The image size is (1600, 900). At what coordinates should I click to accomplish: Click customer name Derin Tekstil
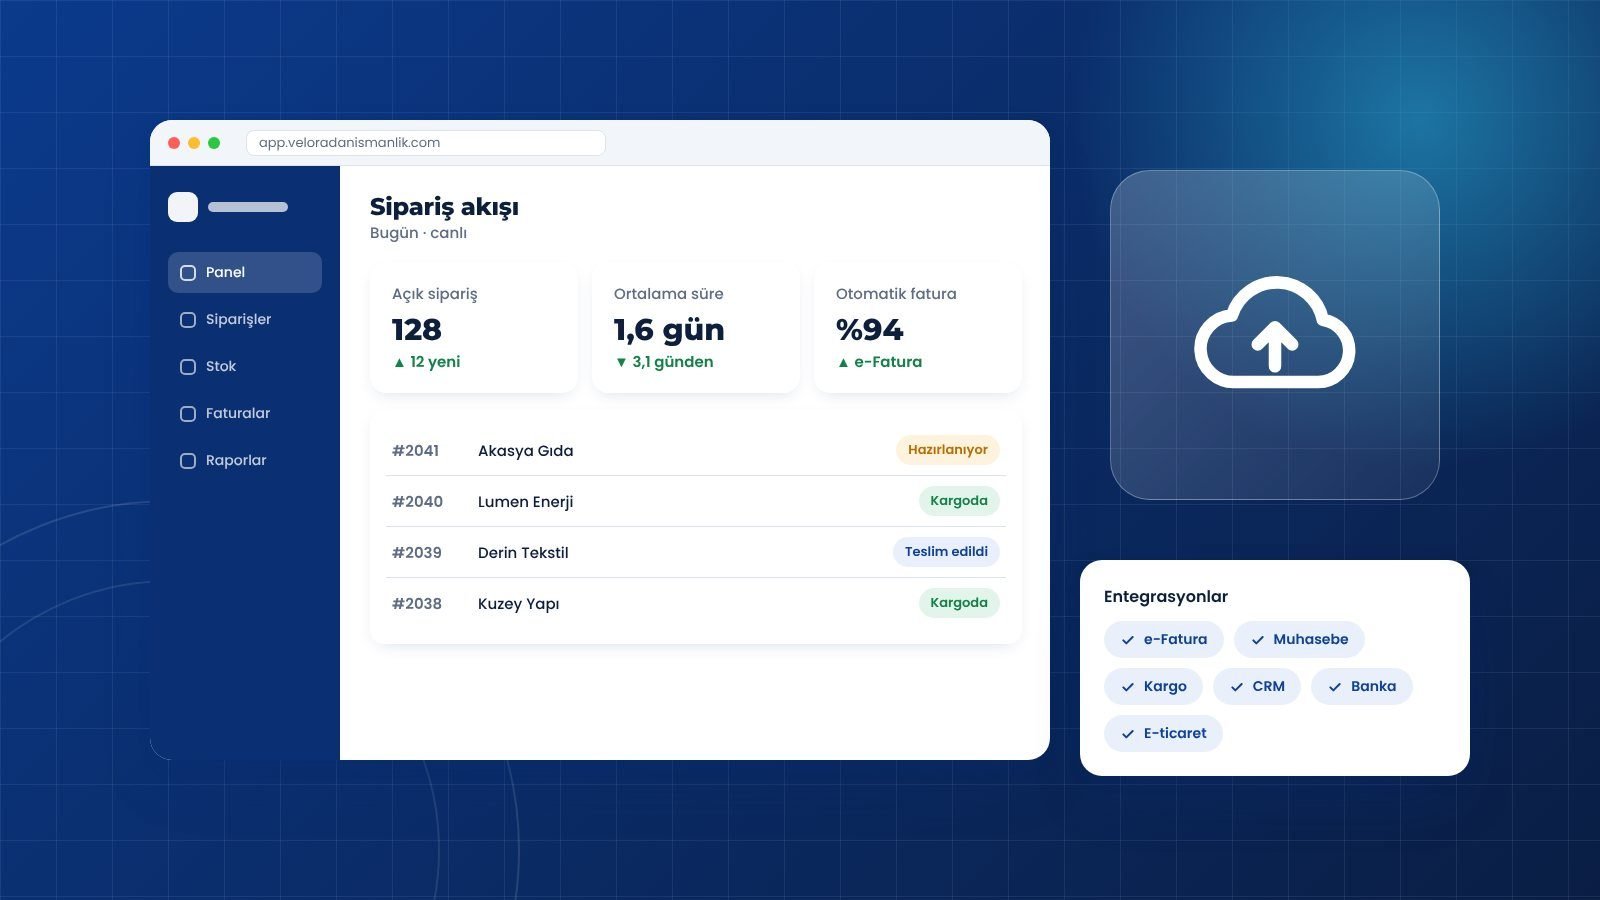coord(523,553)
